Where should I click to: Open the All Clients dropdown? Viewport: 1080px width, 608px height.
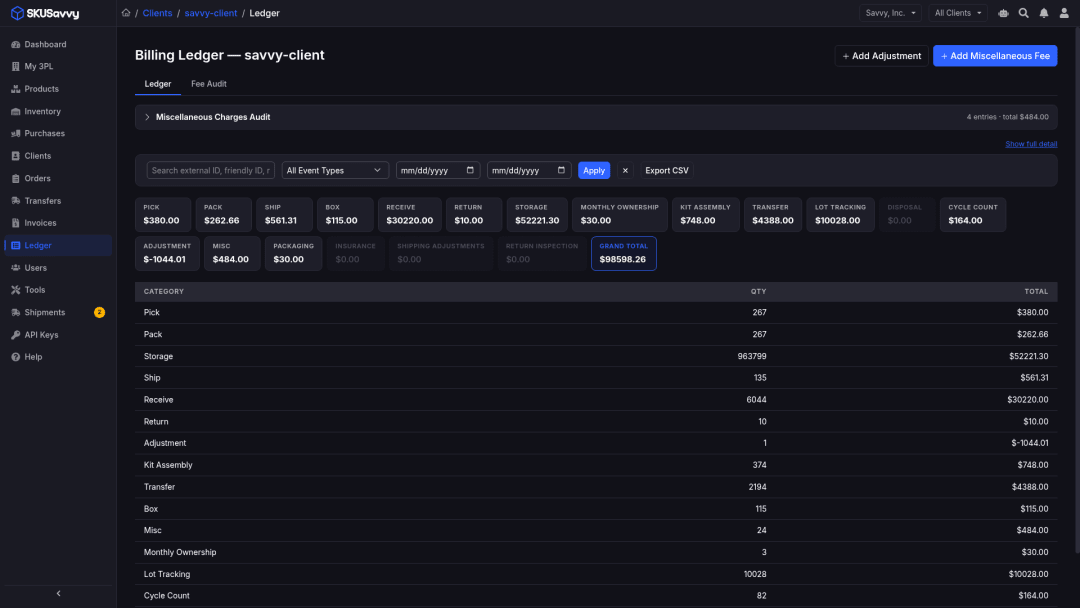[957, 13]
